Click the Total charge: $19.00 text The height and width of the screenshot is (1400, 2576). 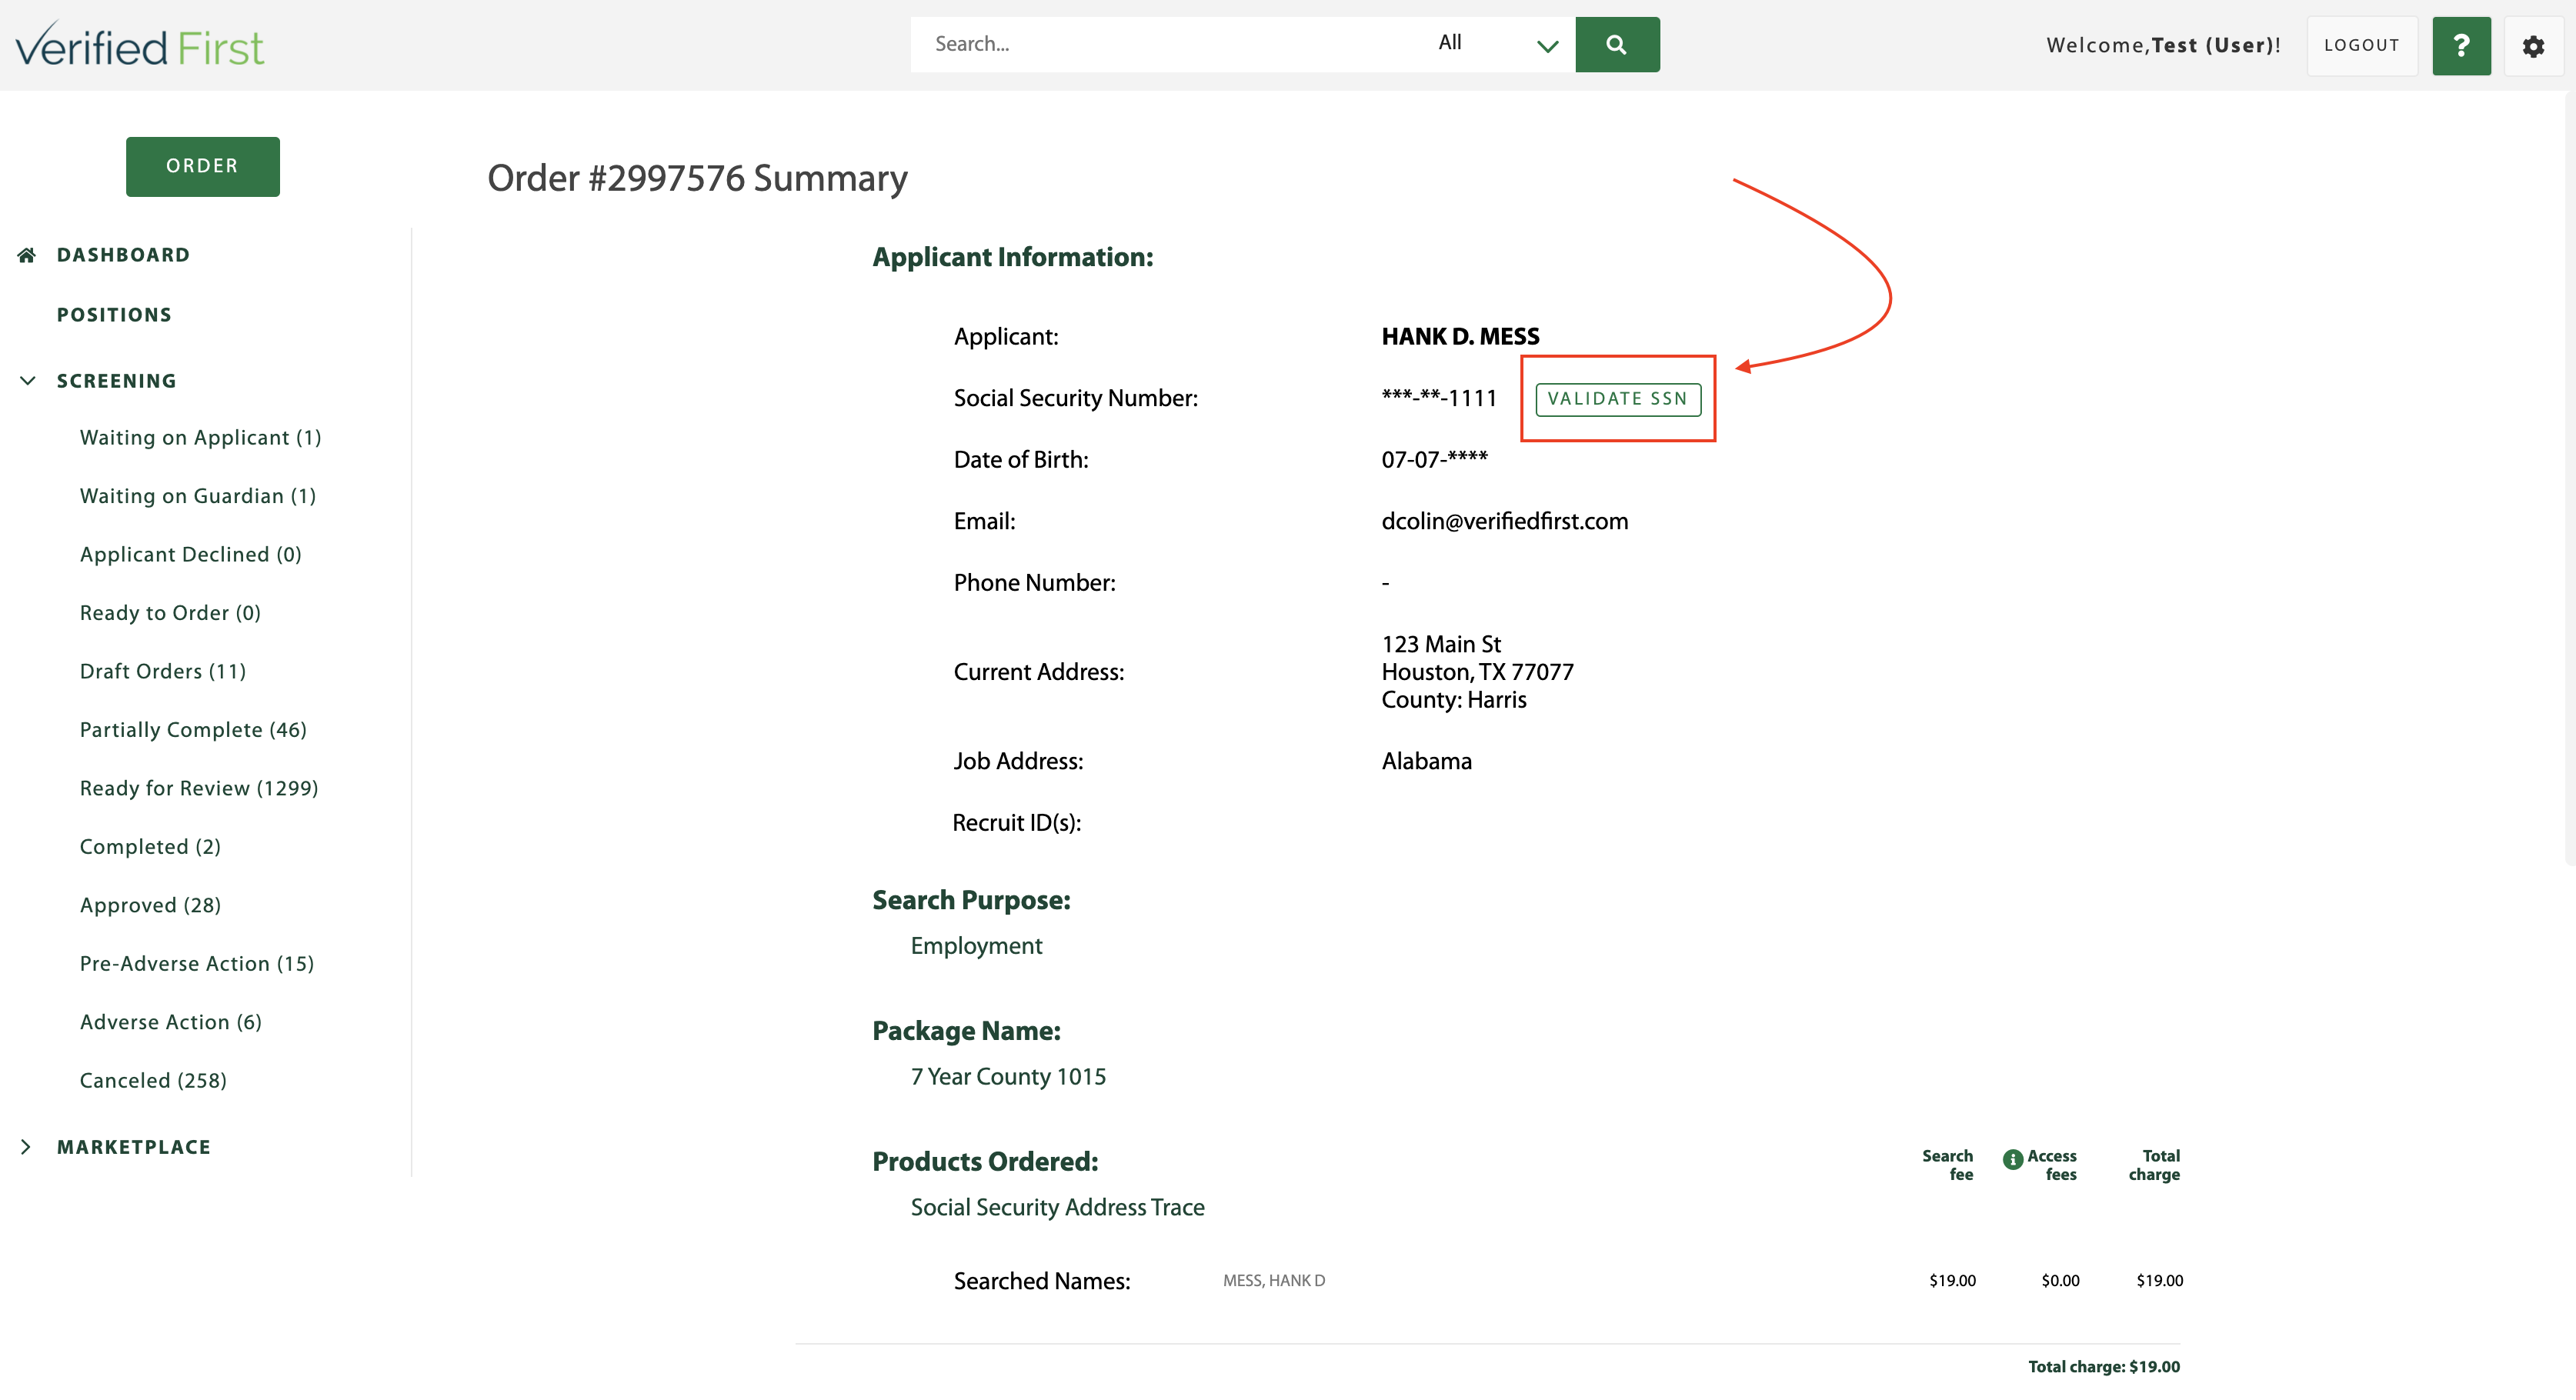[x=2103, y=1367]
